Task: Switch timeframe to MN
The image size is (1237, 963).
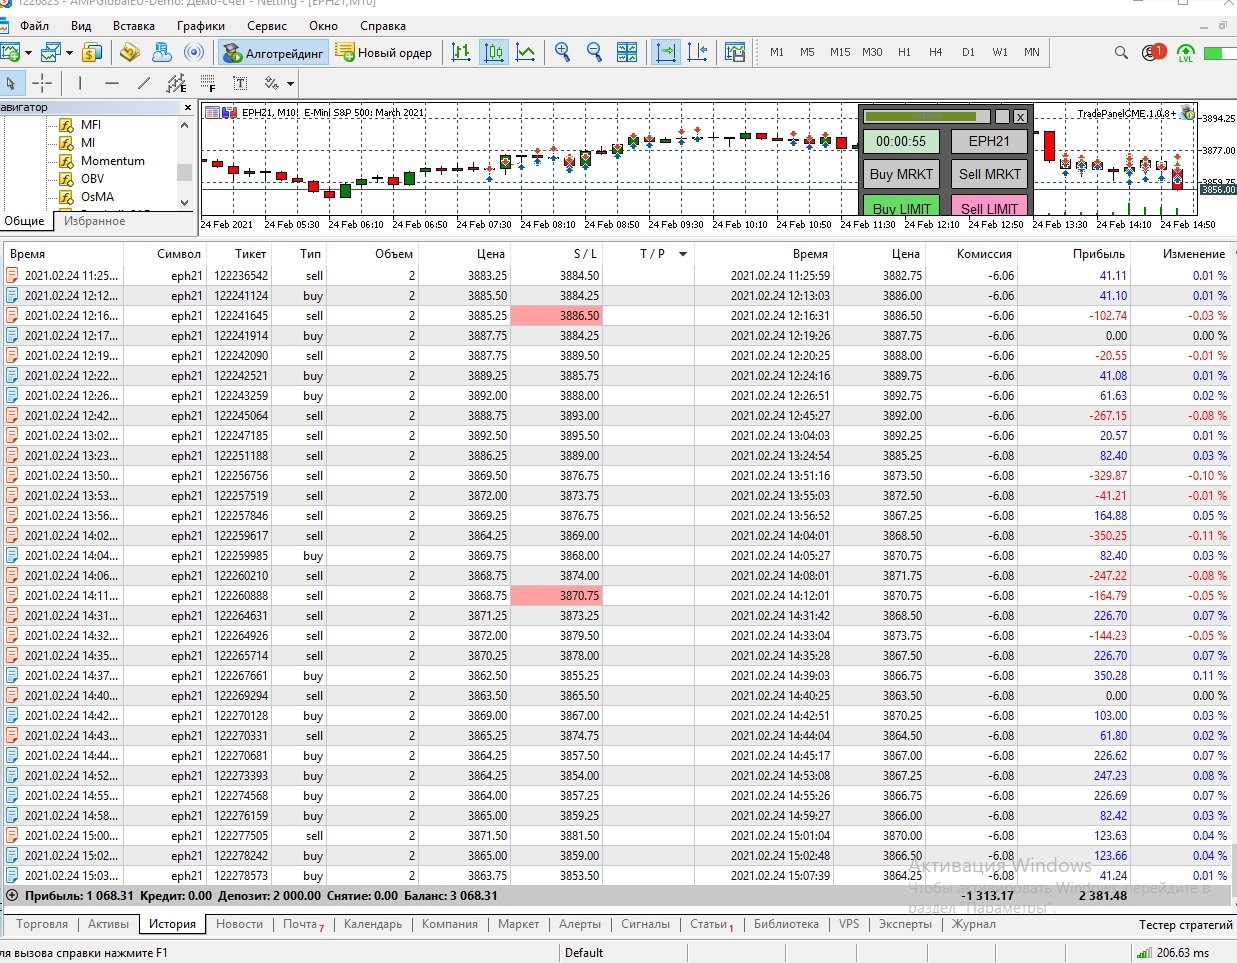Action: tap(1032, 52)
